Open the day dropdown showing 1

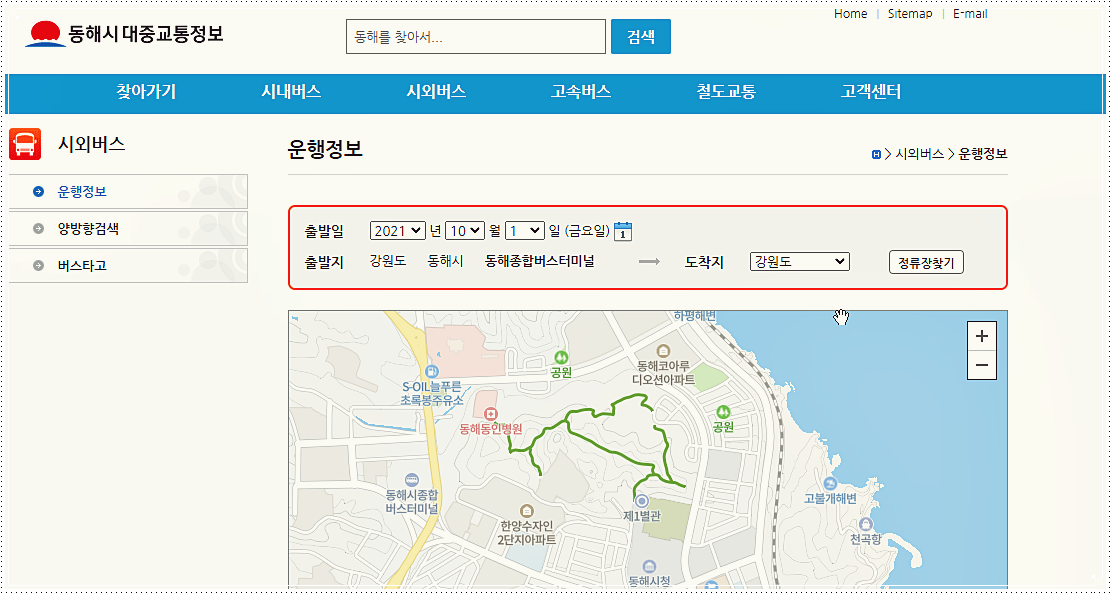pos(525,230)
